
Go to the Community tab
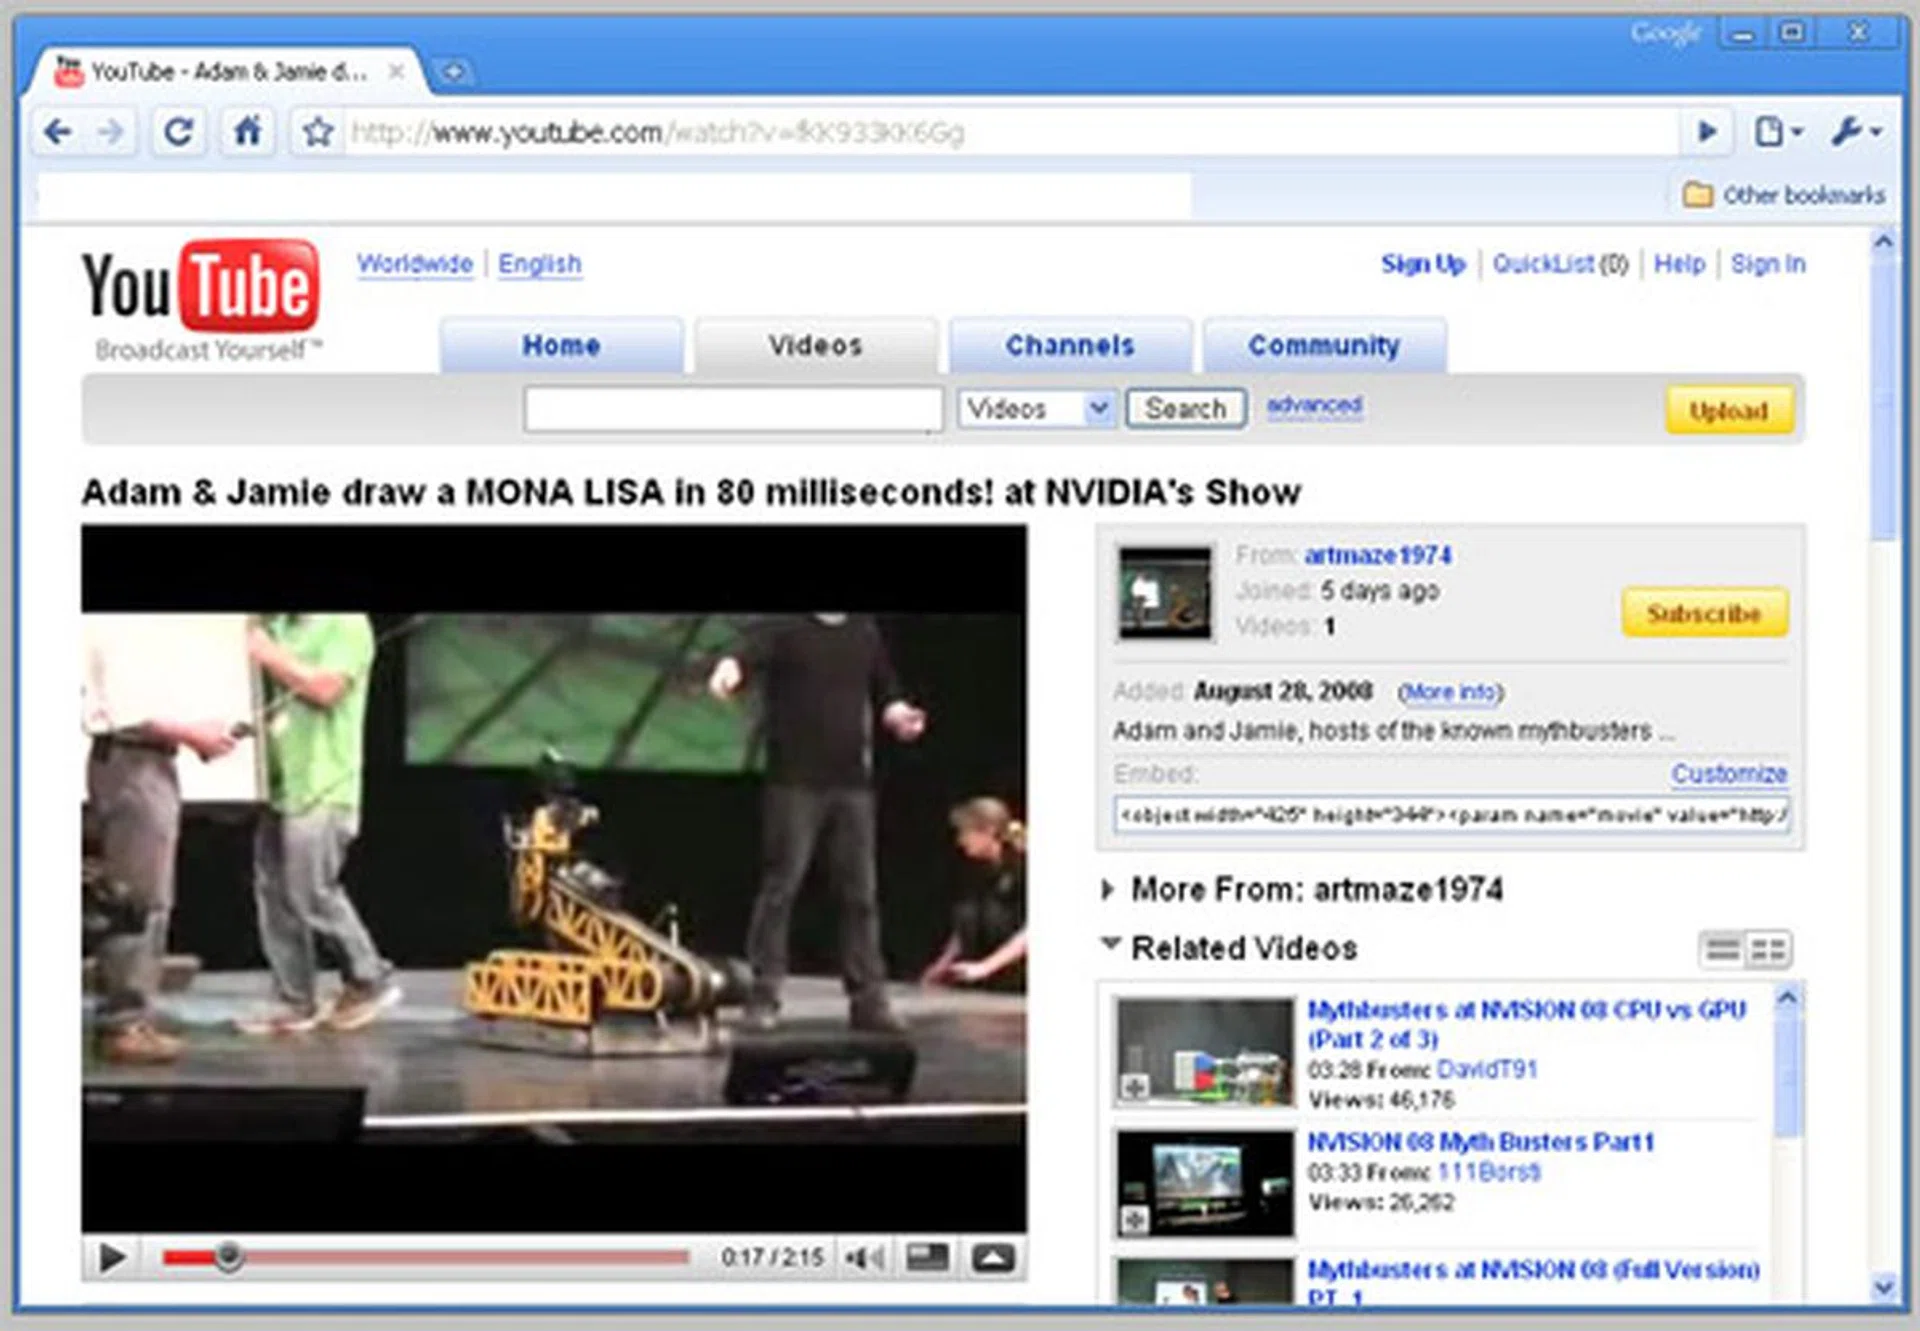click(x=1323, y=346)
